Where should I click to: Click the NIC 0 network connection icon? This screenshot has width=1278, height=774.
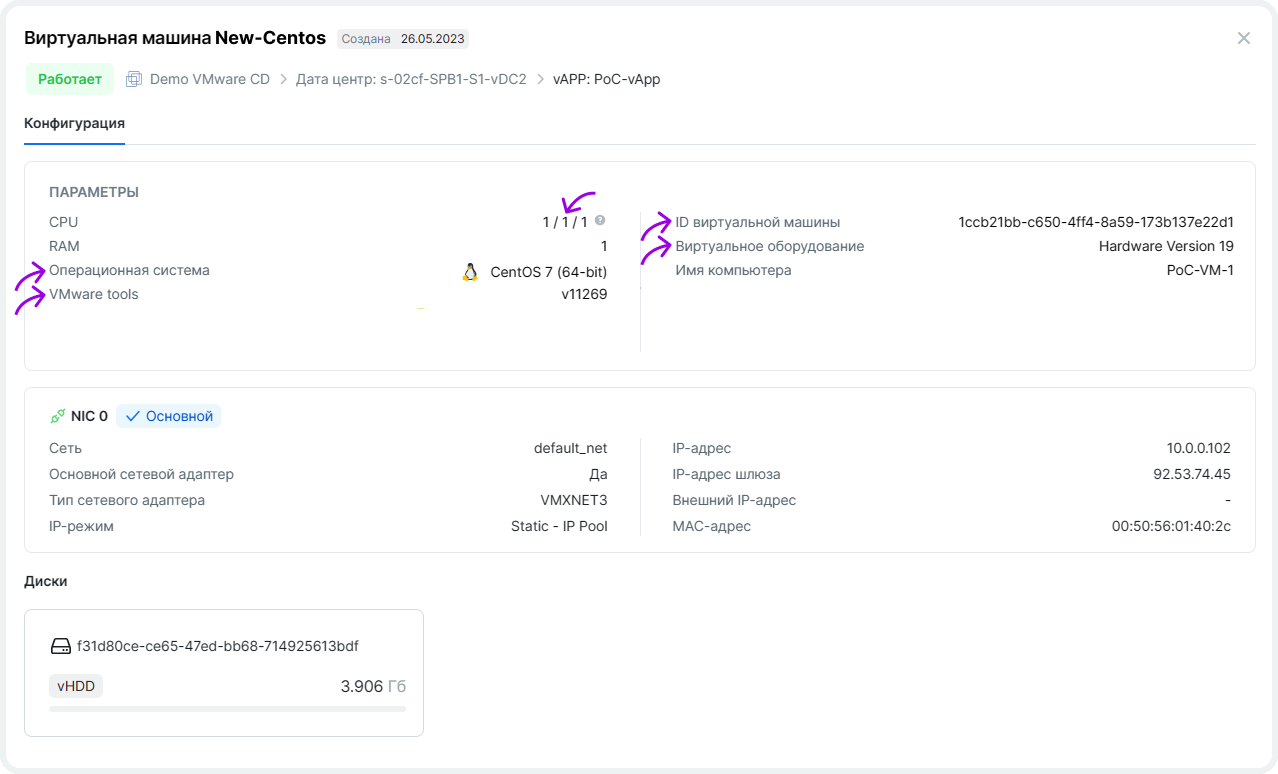(58, 416)
